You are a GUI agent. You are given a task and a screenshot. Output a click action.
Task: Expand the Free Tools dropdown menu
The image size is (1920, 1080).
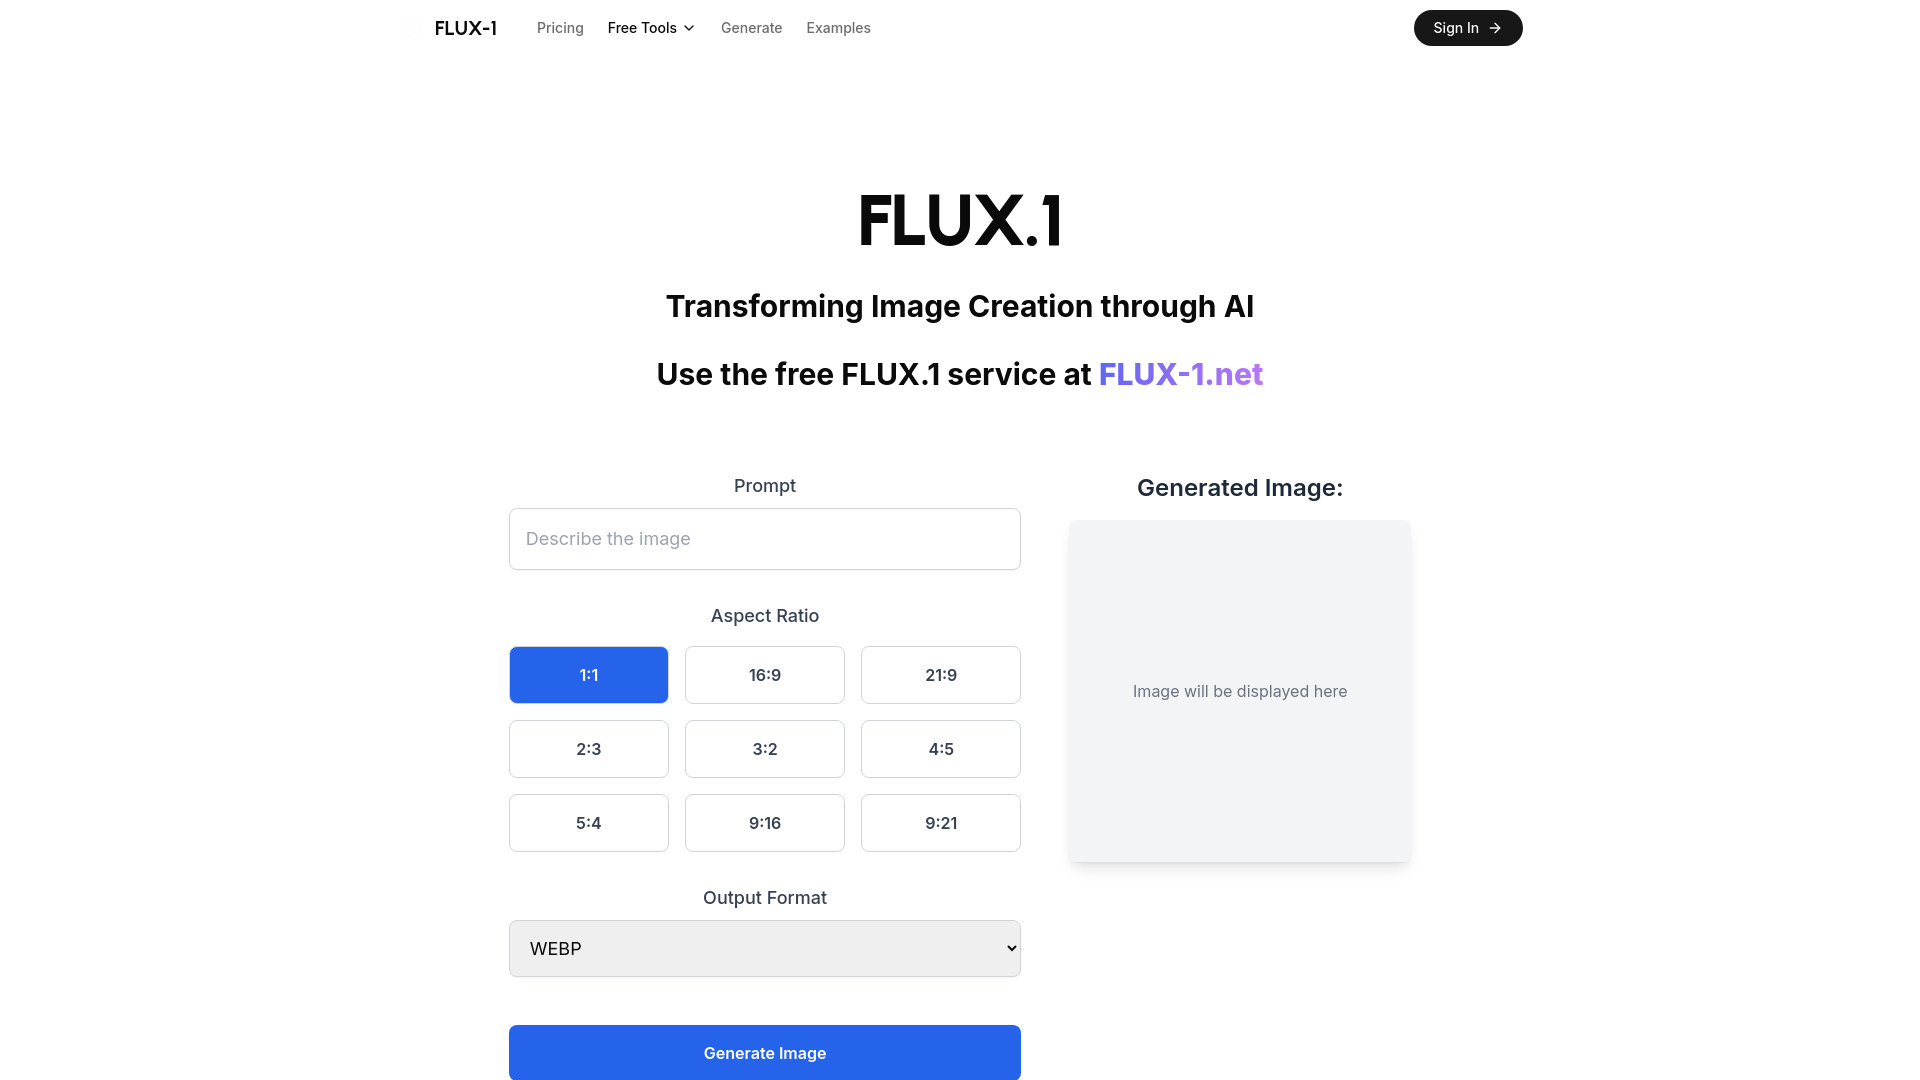pos(650,28)
